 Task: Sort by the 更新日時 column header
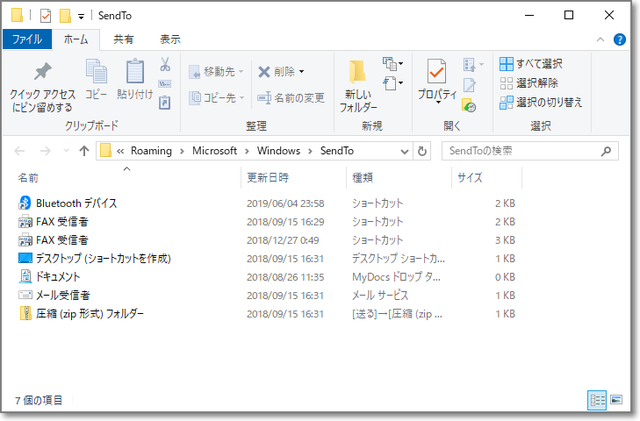[268, 177]
